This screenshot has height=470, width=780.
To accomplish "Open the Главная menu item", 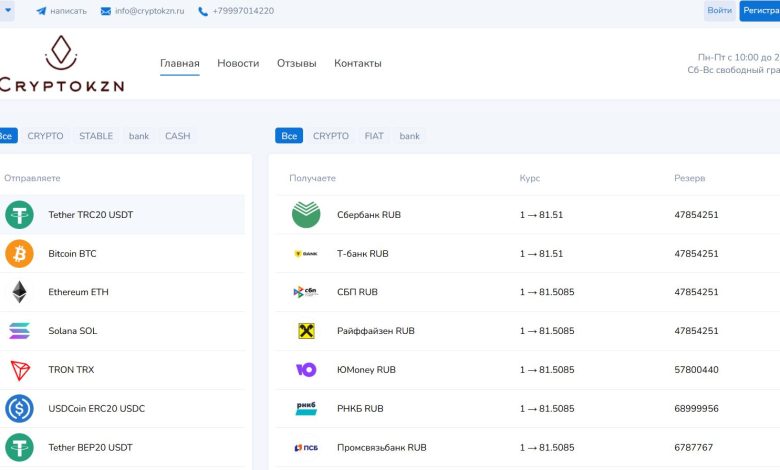I will point(180,63).
